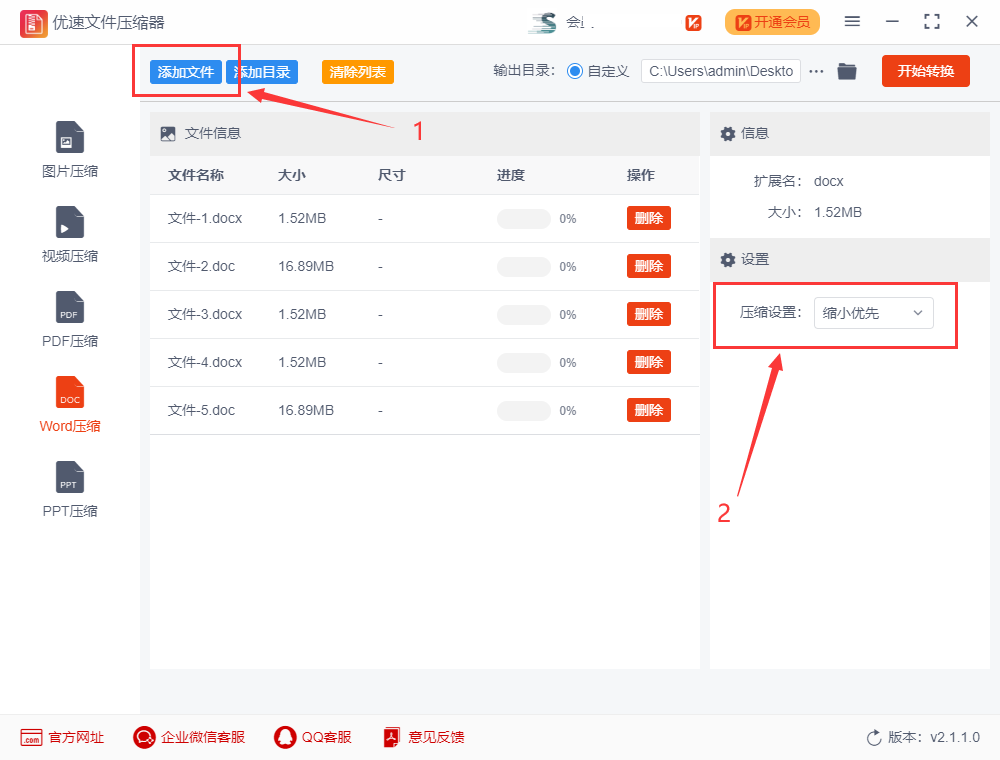Delete 文件-4.docx from the list
This screenshot has width=1000, height=760.
pos(649,362)
